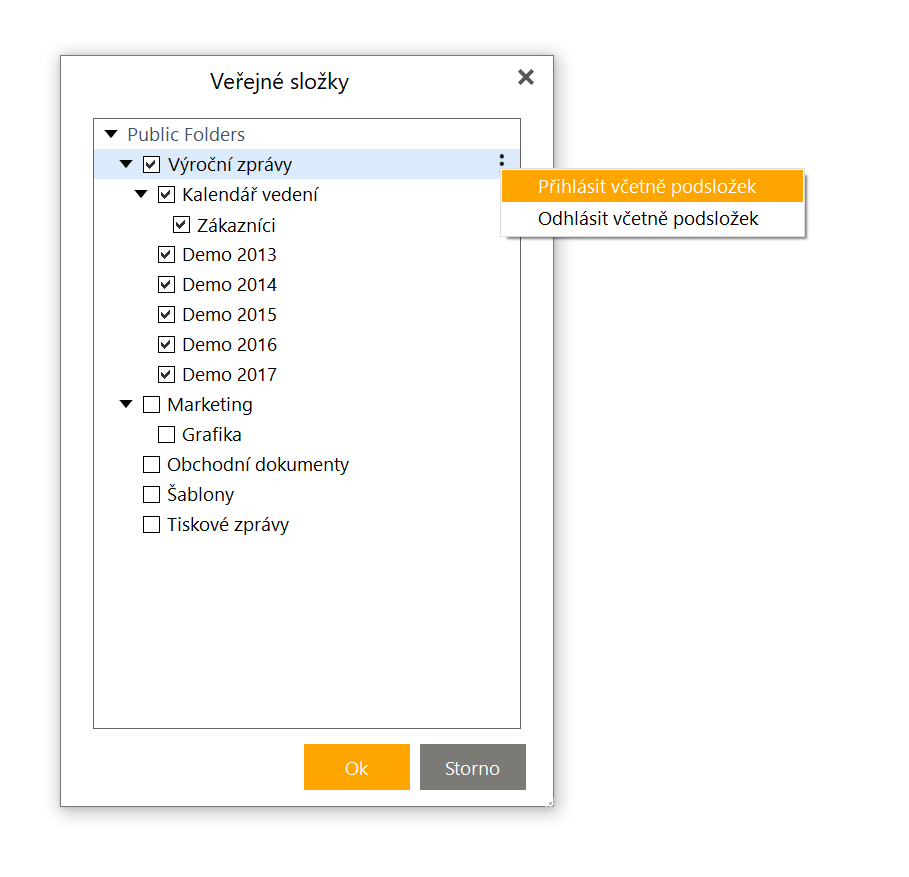Check the Marketing folder checkbox
909x877 pixels.
pyautogui.click(x=151, y=404)
